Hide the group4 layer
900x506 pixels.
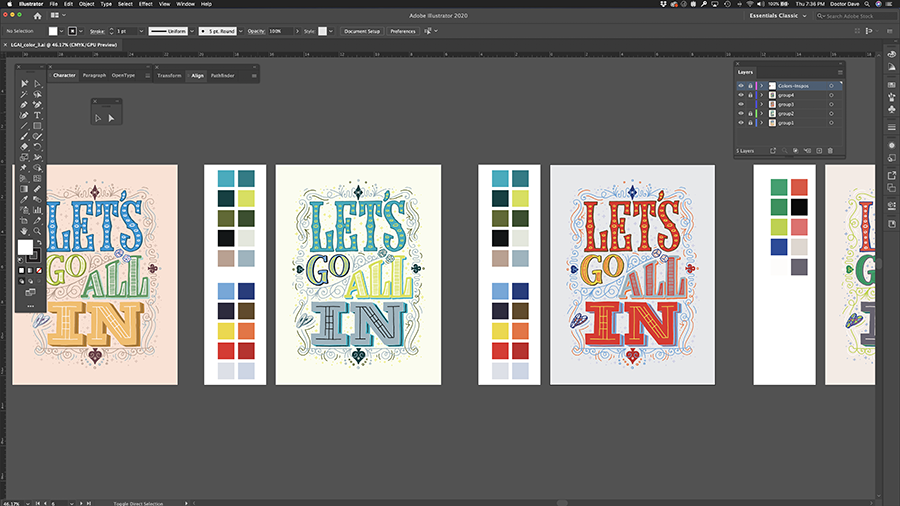(740, 95)
